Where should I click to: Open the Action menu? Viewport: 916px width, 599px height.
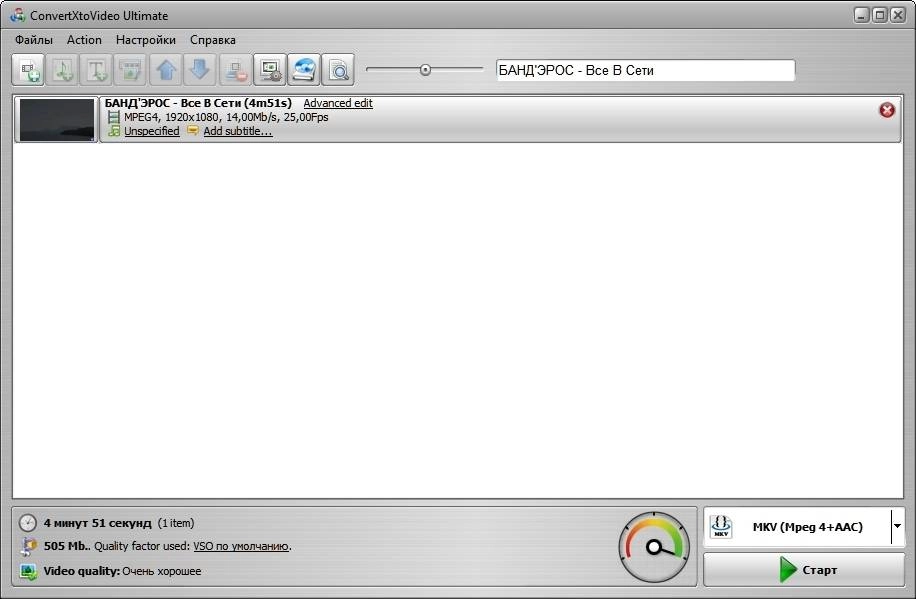point(84,40)
